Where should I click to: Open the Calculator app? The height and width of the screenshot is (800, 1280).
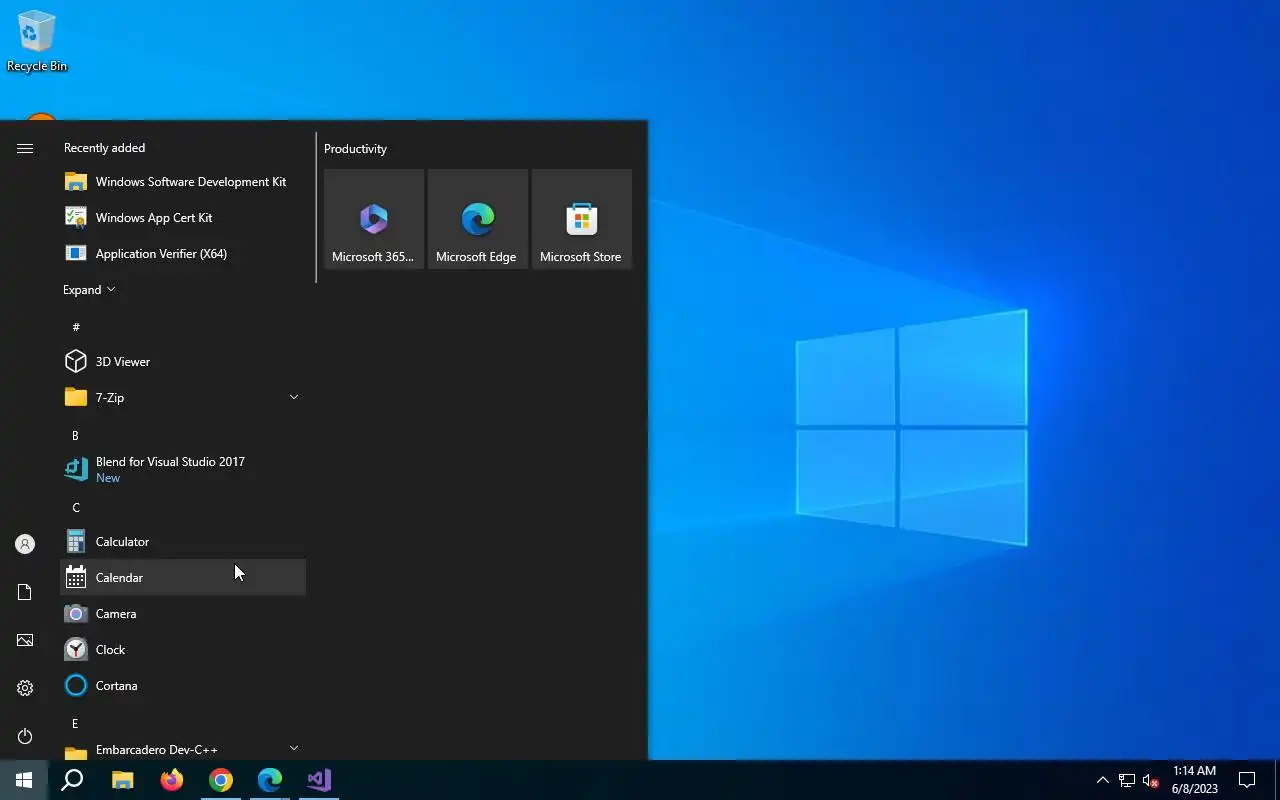pyautogui.click(x=183, y=541)
